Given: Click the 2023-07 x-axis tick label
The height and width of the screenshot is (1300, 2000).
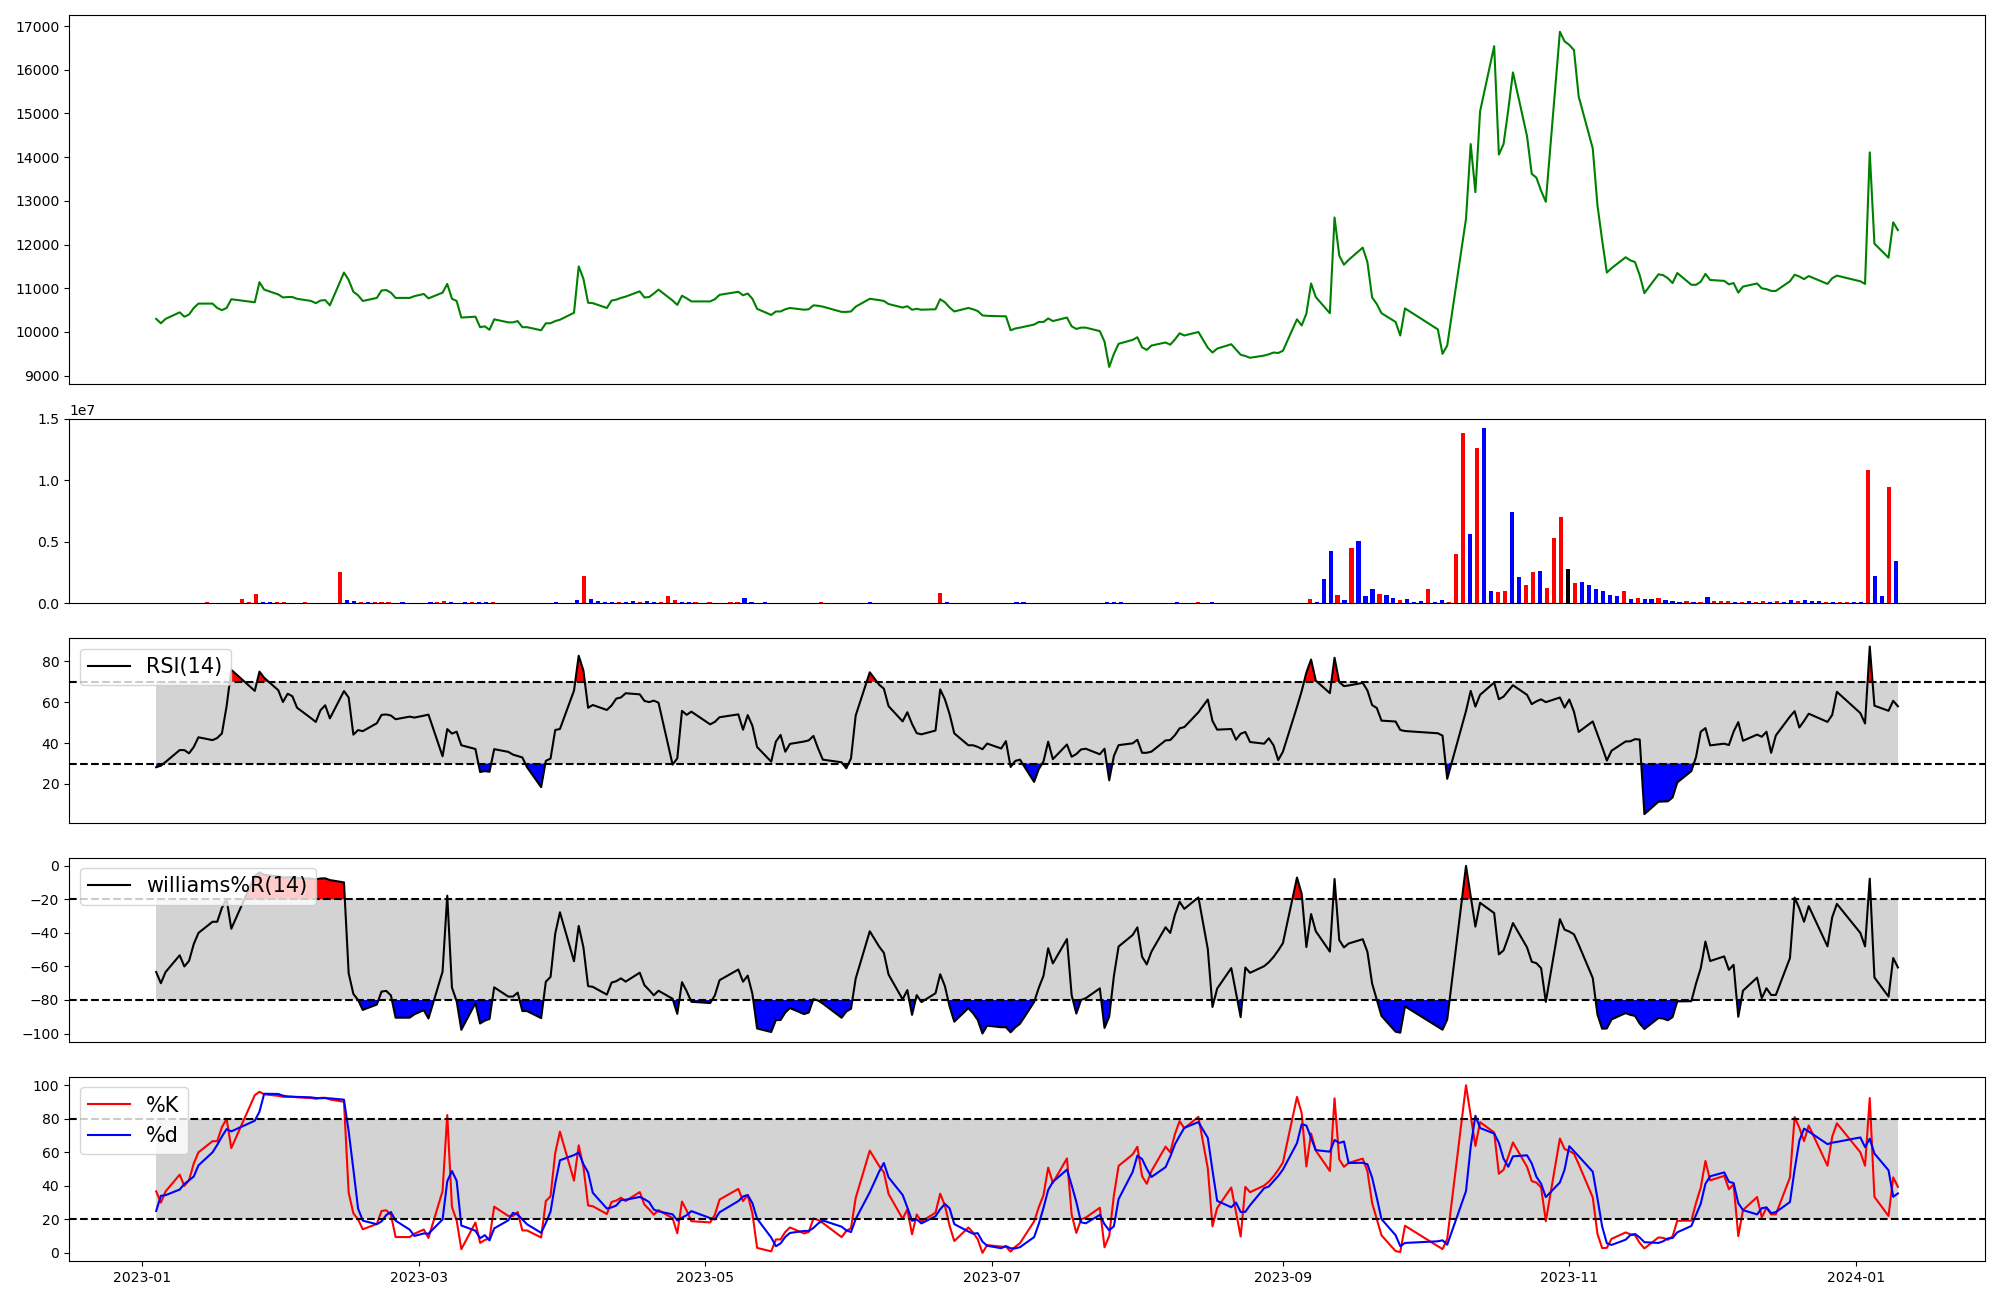Looking at the screenshot, I should coord(992,1276).
